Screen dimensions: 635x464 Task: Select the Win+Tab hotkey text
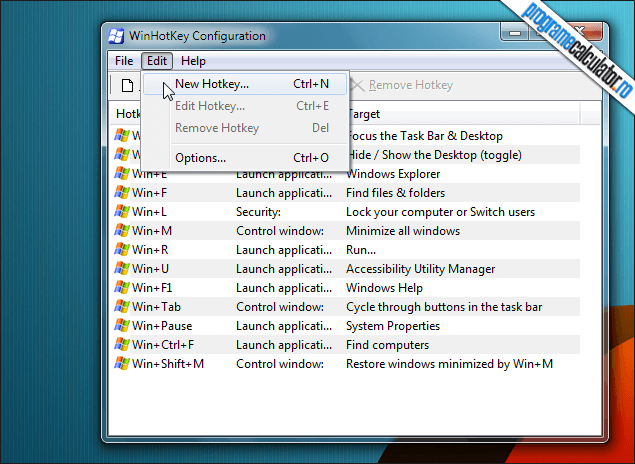(x=156, y=307)
